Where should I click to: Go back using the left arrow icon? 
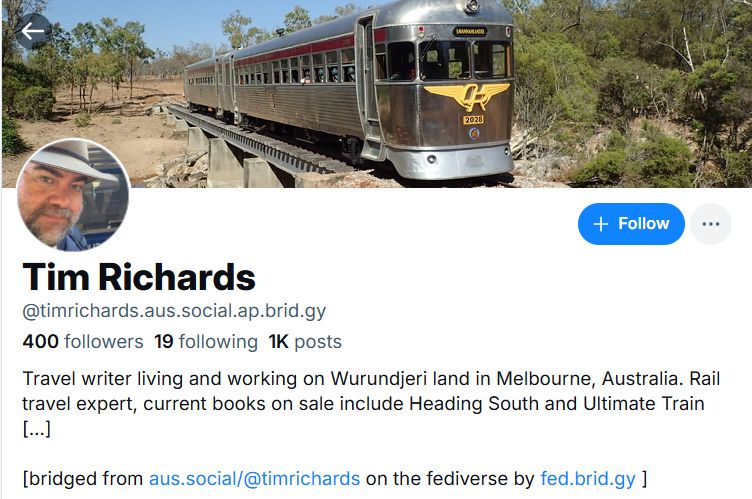(x=33, y=32)
